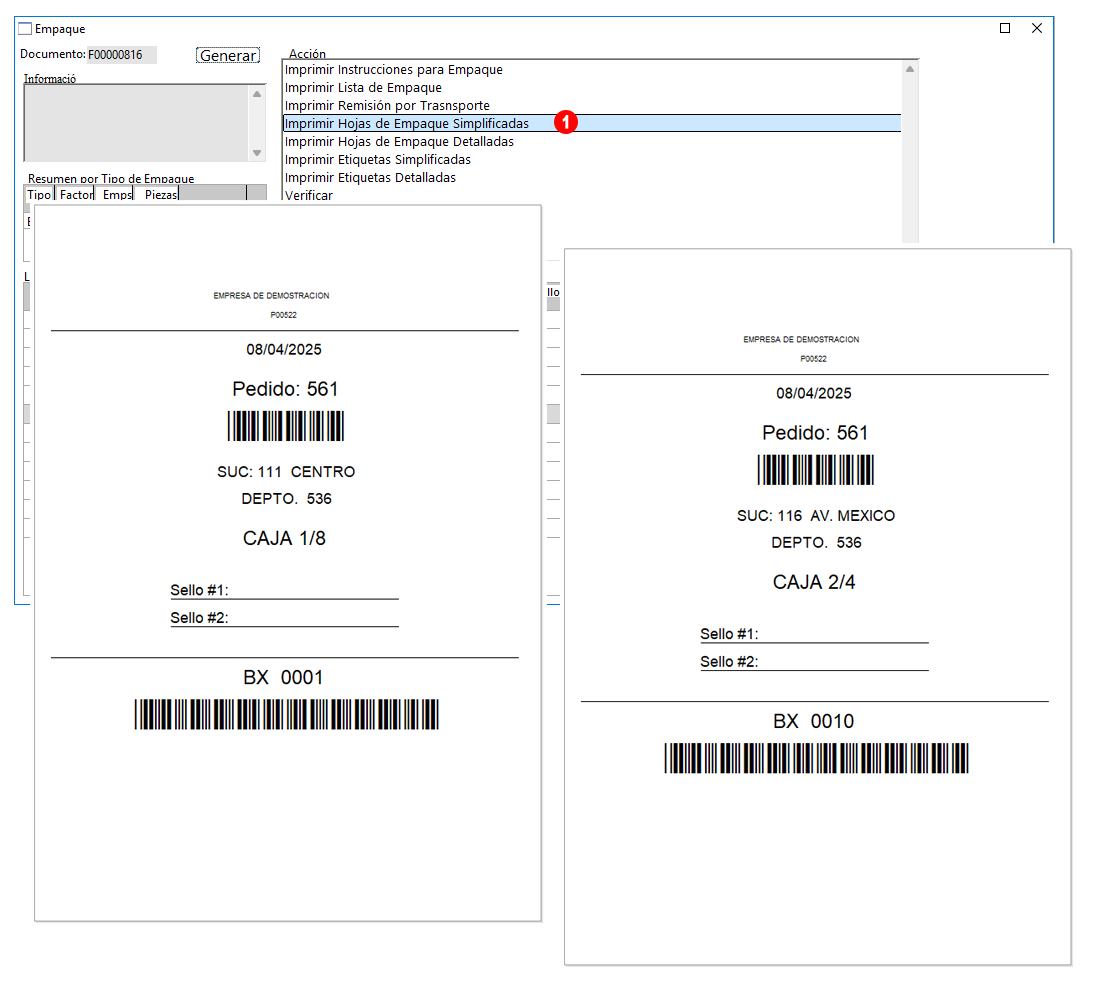
Task: Maximize the Empaque window
Action: click(x=1005, y=28)
